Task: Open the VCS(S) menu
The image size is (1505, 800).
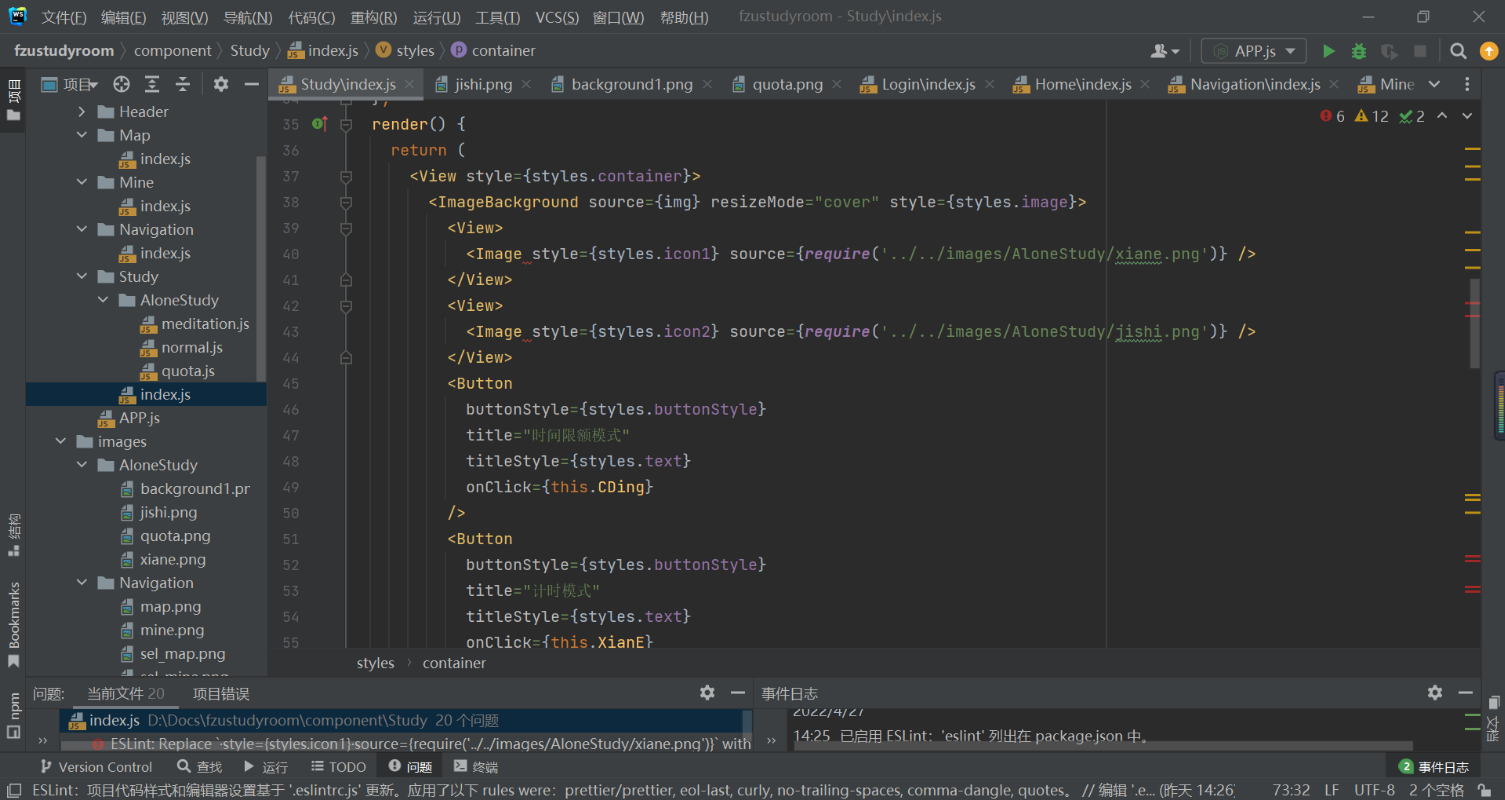Action: (x=557, y=18)
